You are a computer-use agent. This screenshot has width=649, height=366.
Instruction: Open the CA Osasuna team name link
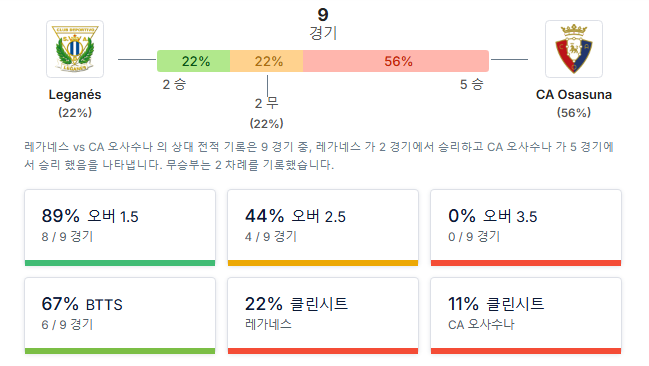pos(574,95)
